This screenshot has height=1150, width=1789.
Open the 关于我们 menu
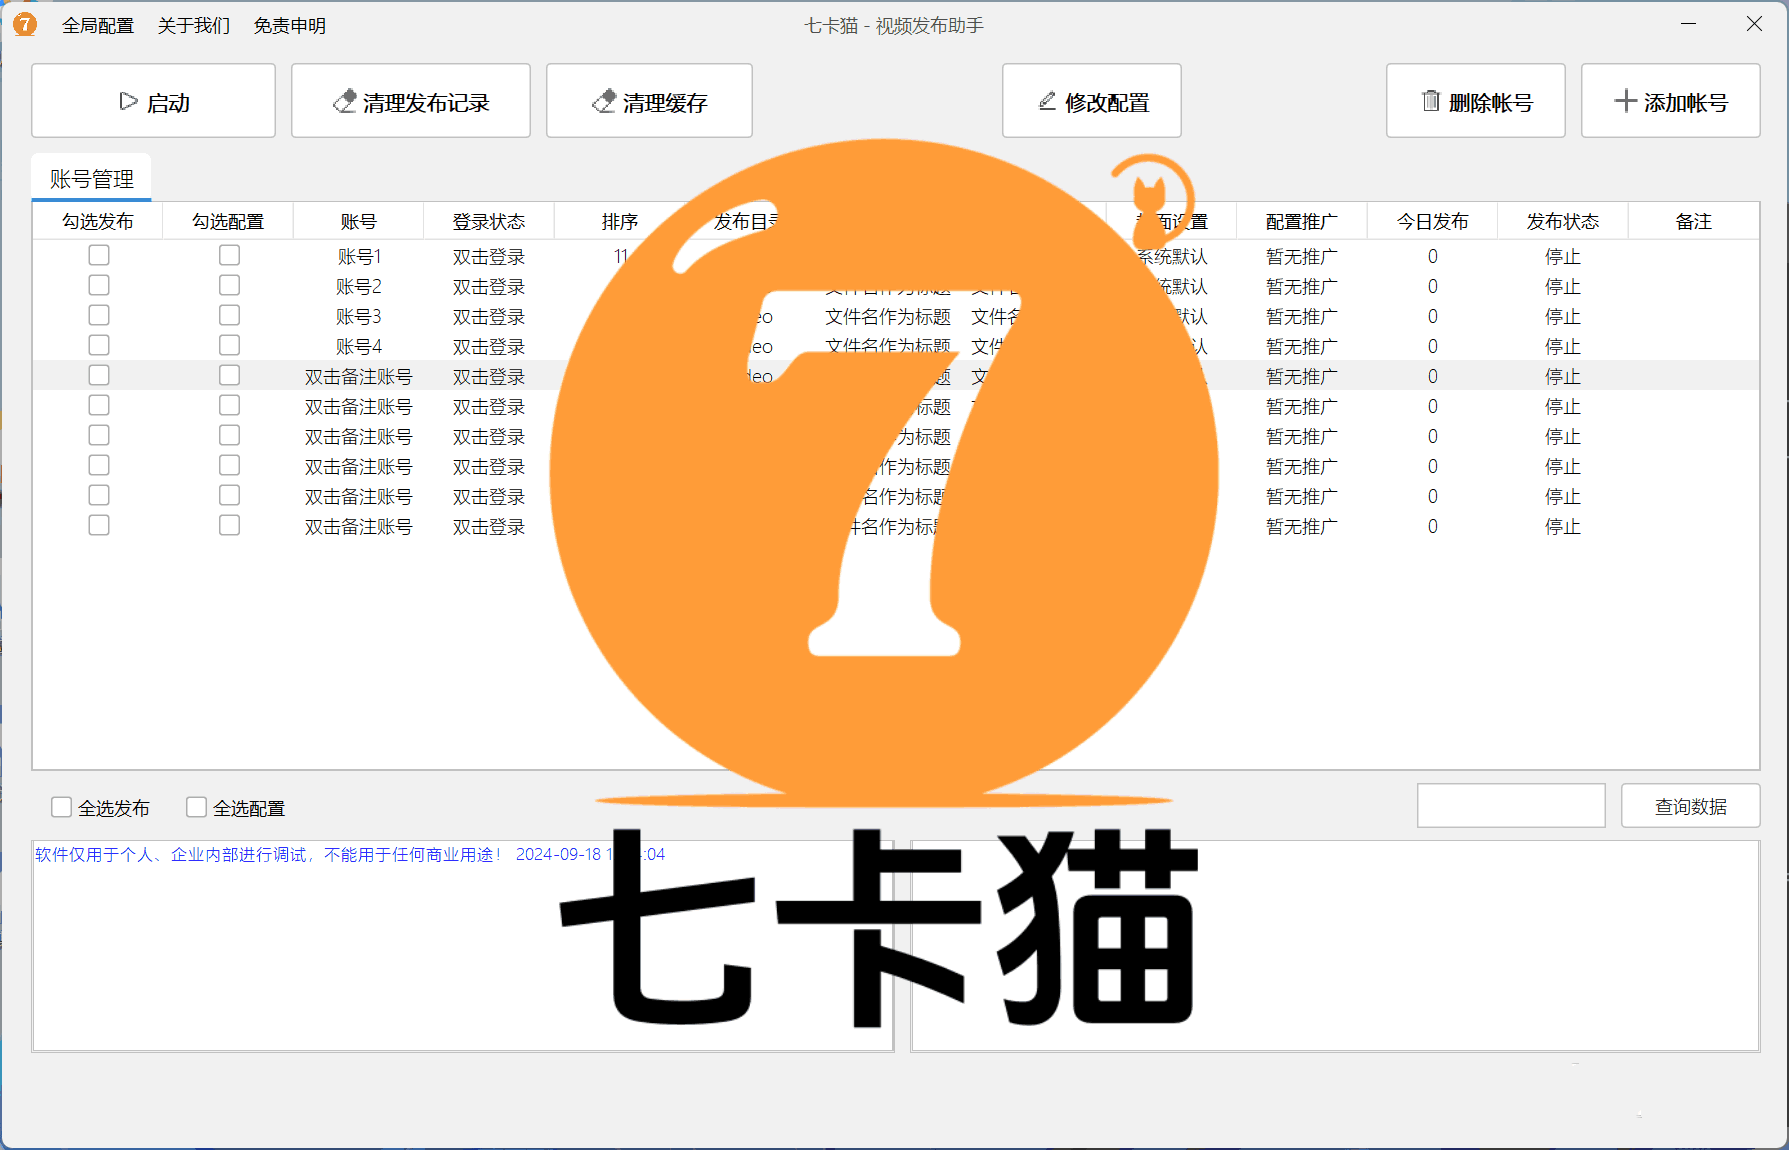(194, 26)
